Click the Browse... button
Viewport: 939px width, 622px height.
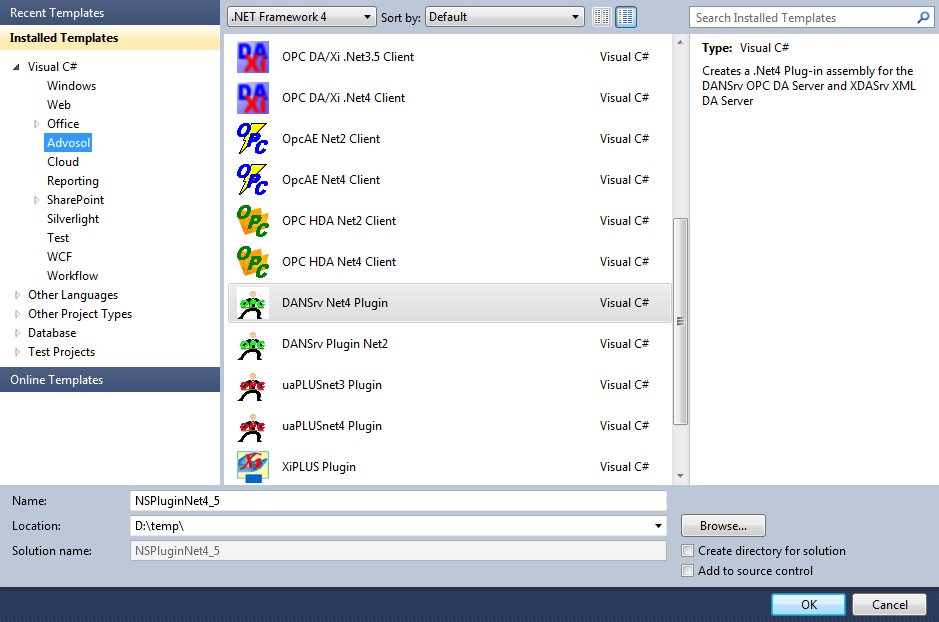(723, 526)
